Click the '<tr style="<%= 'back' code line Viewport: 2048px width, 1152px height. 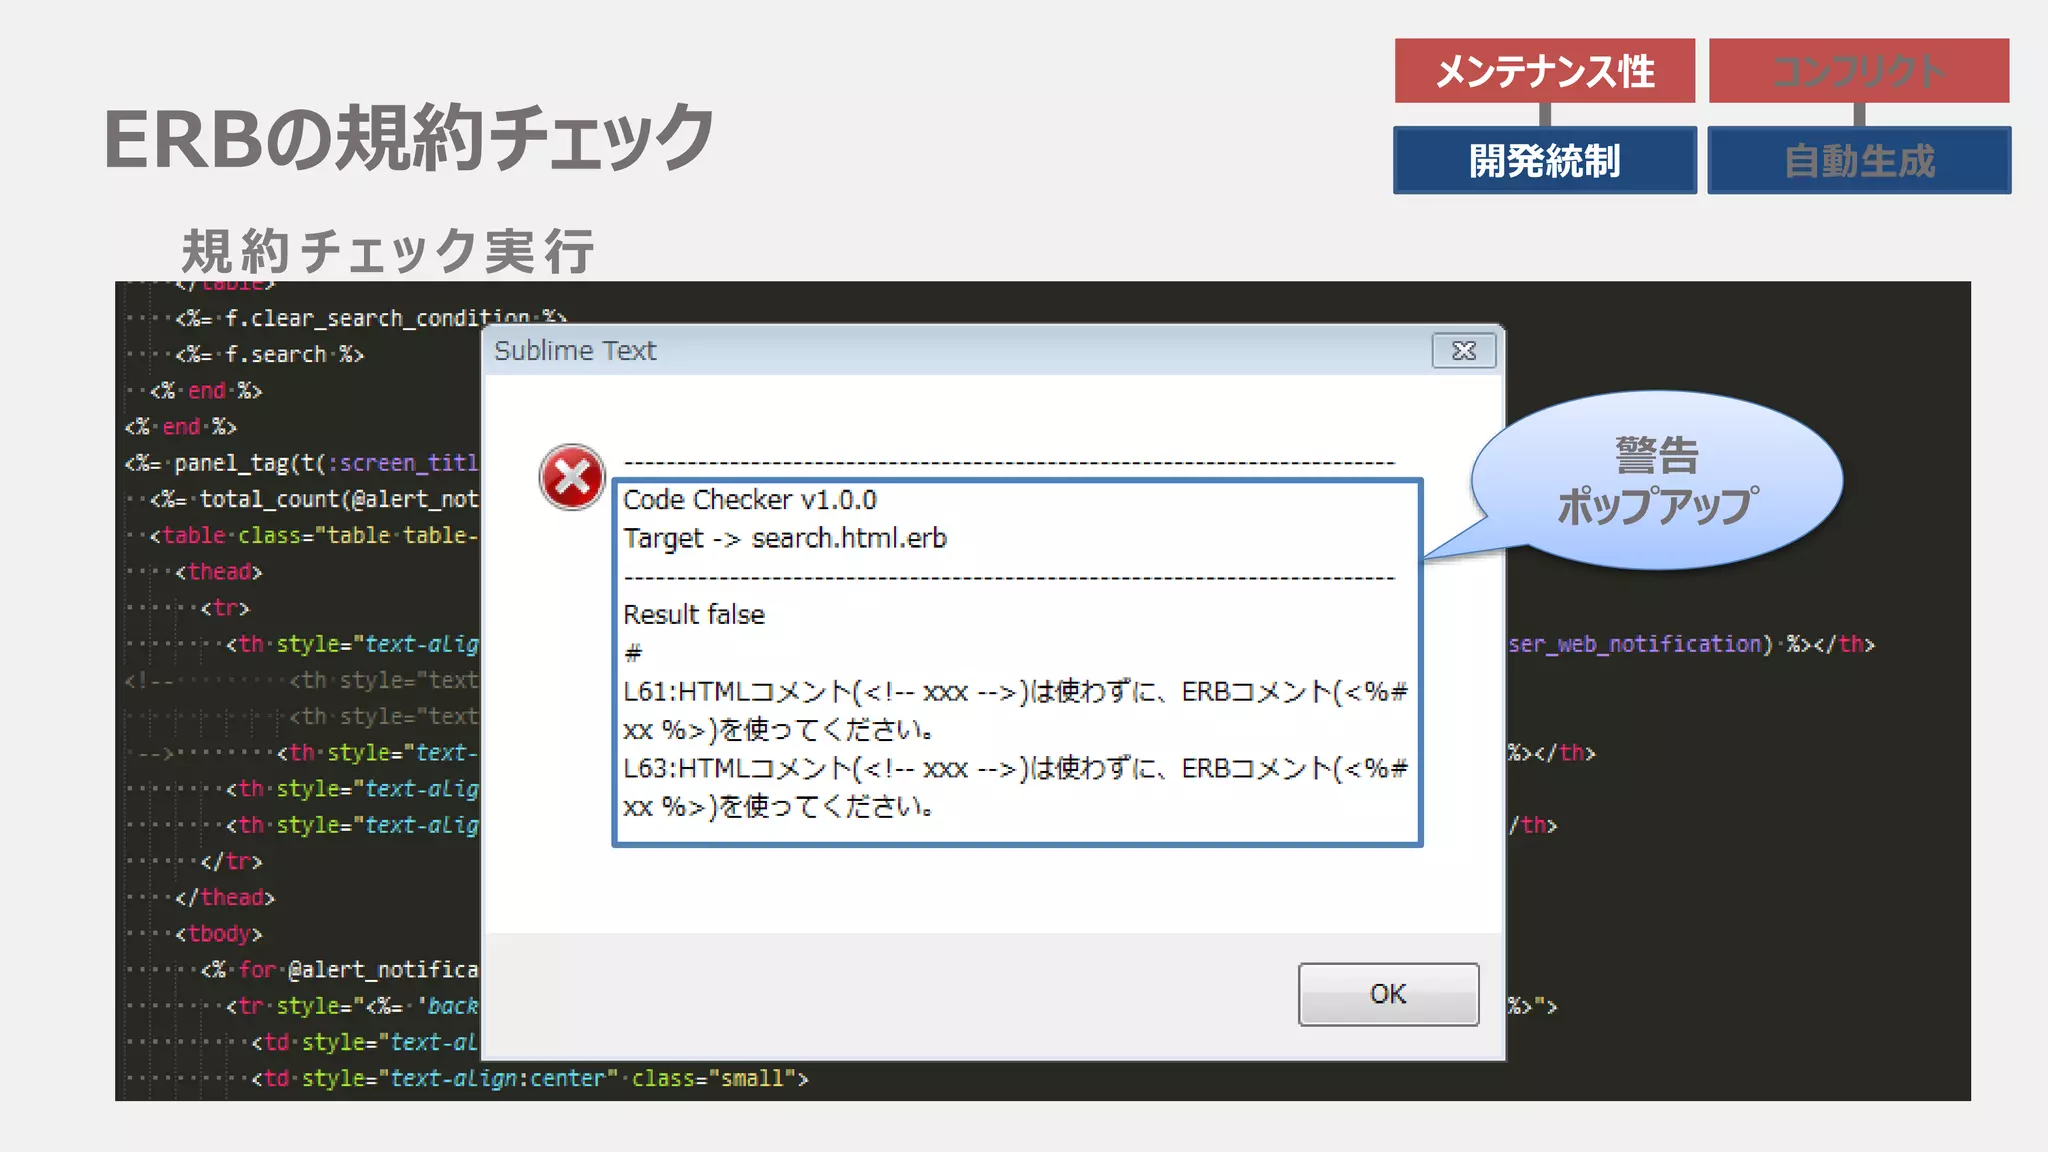(353, 1006)
